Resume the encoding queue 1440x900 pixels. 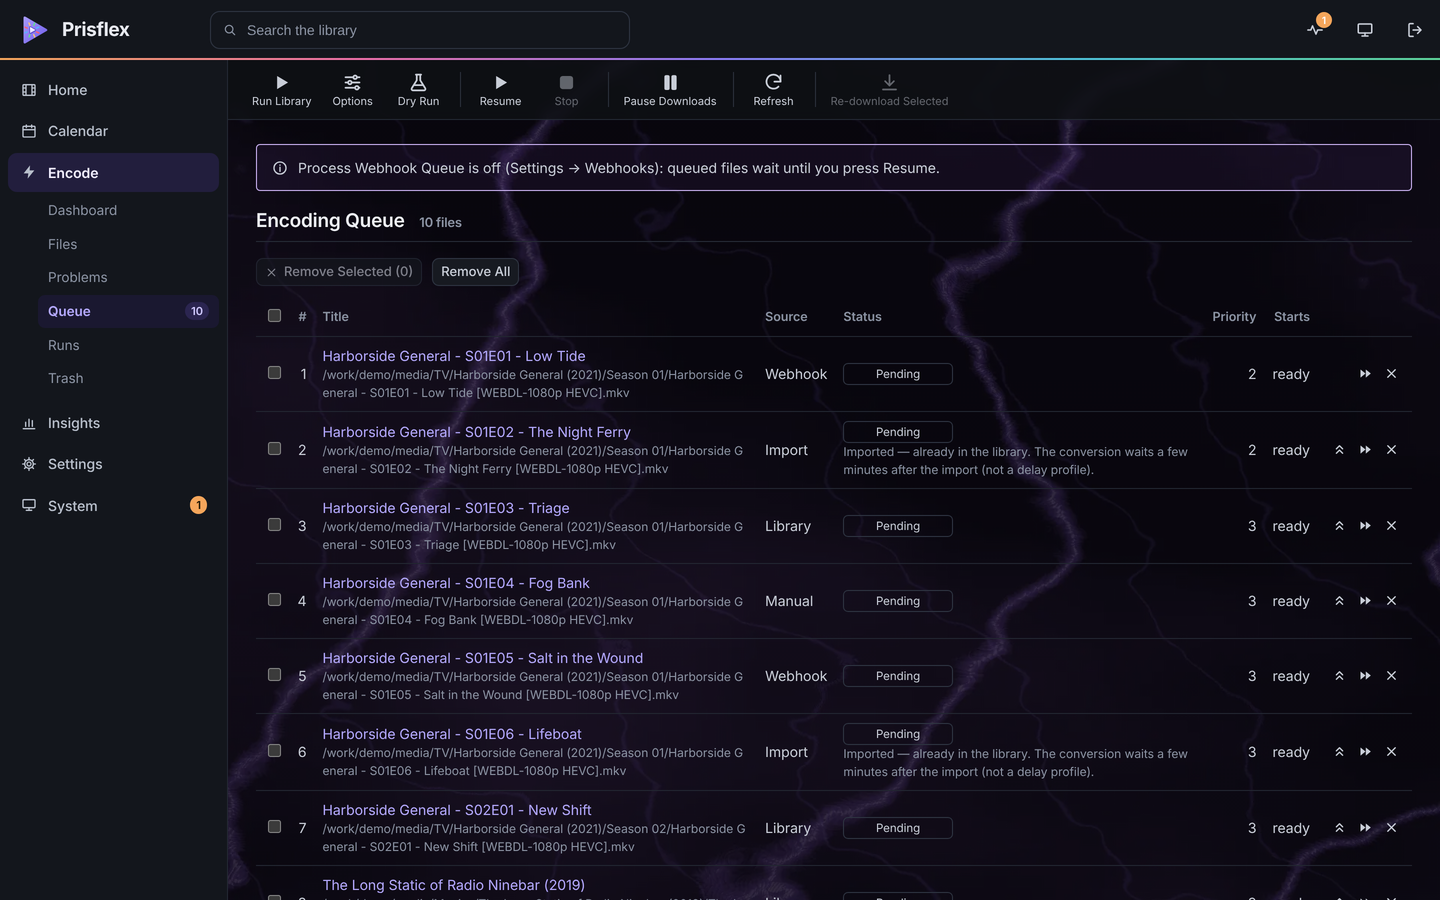click(500, 90)
